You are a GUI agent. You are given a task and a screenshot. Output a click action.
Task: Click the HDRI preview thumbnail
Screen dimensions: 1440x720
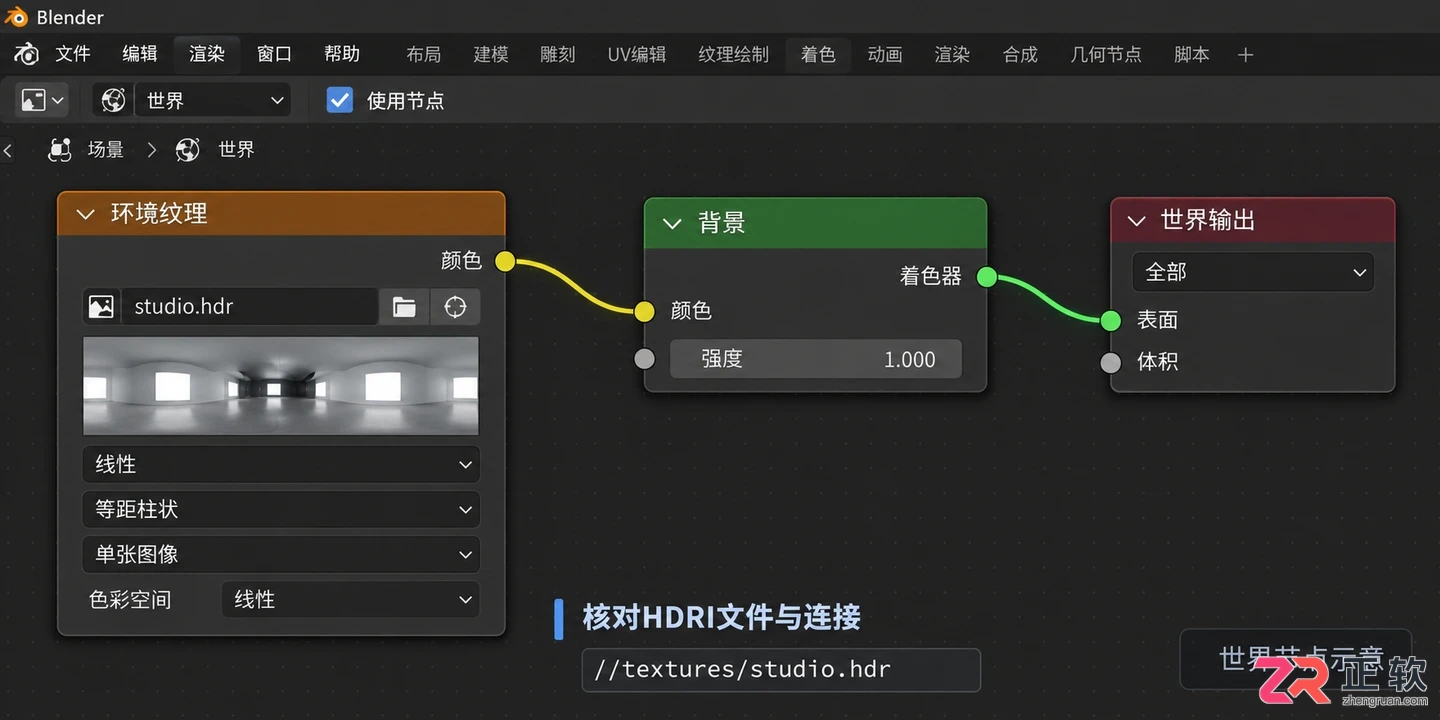281,386
